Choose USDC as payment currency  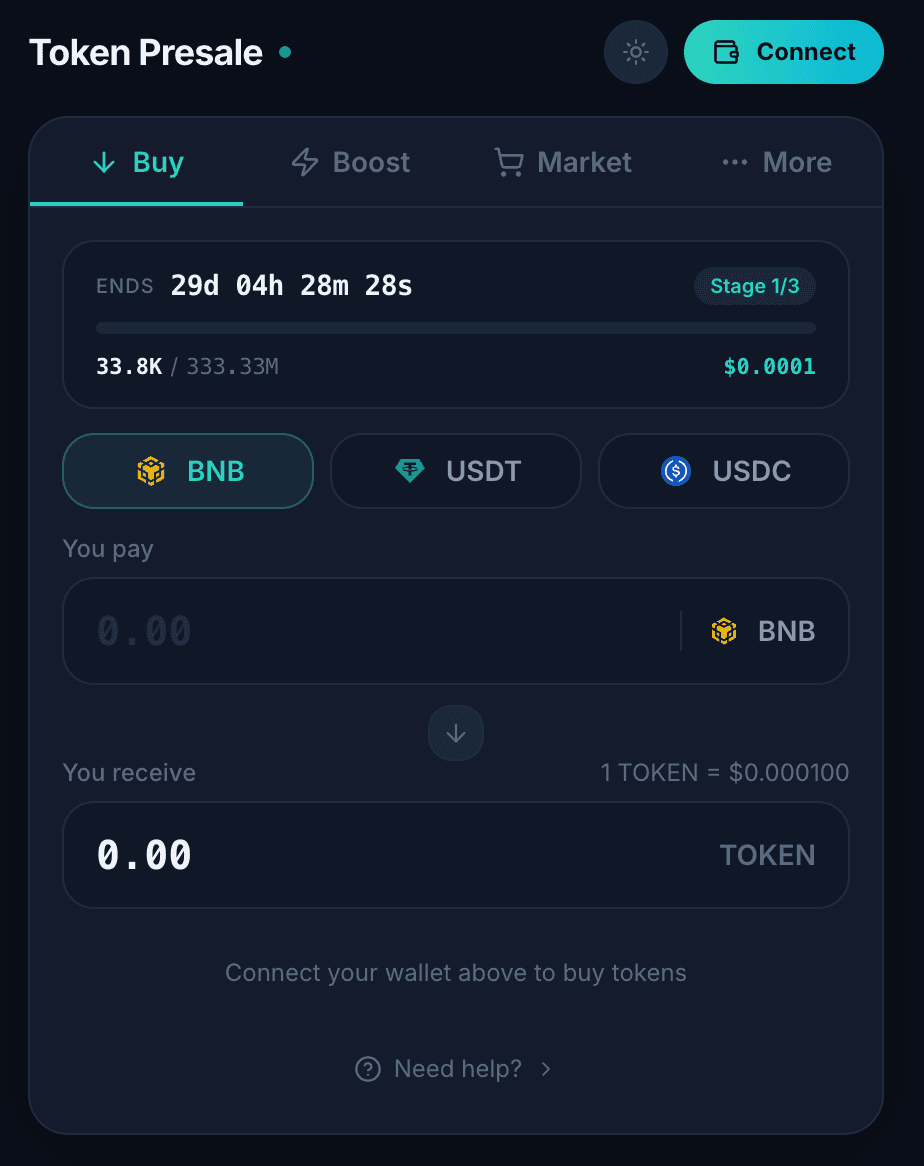click(x=724, y=471)
